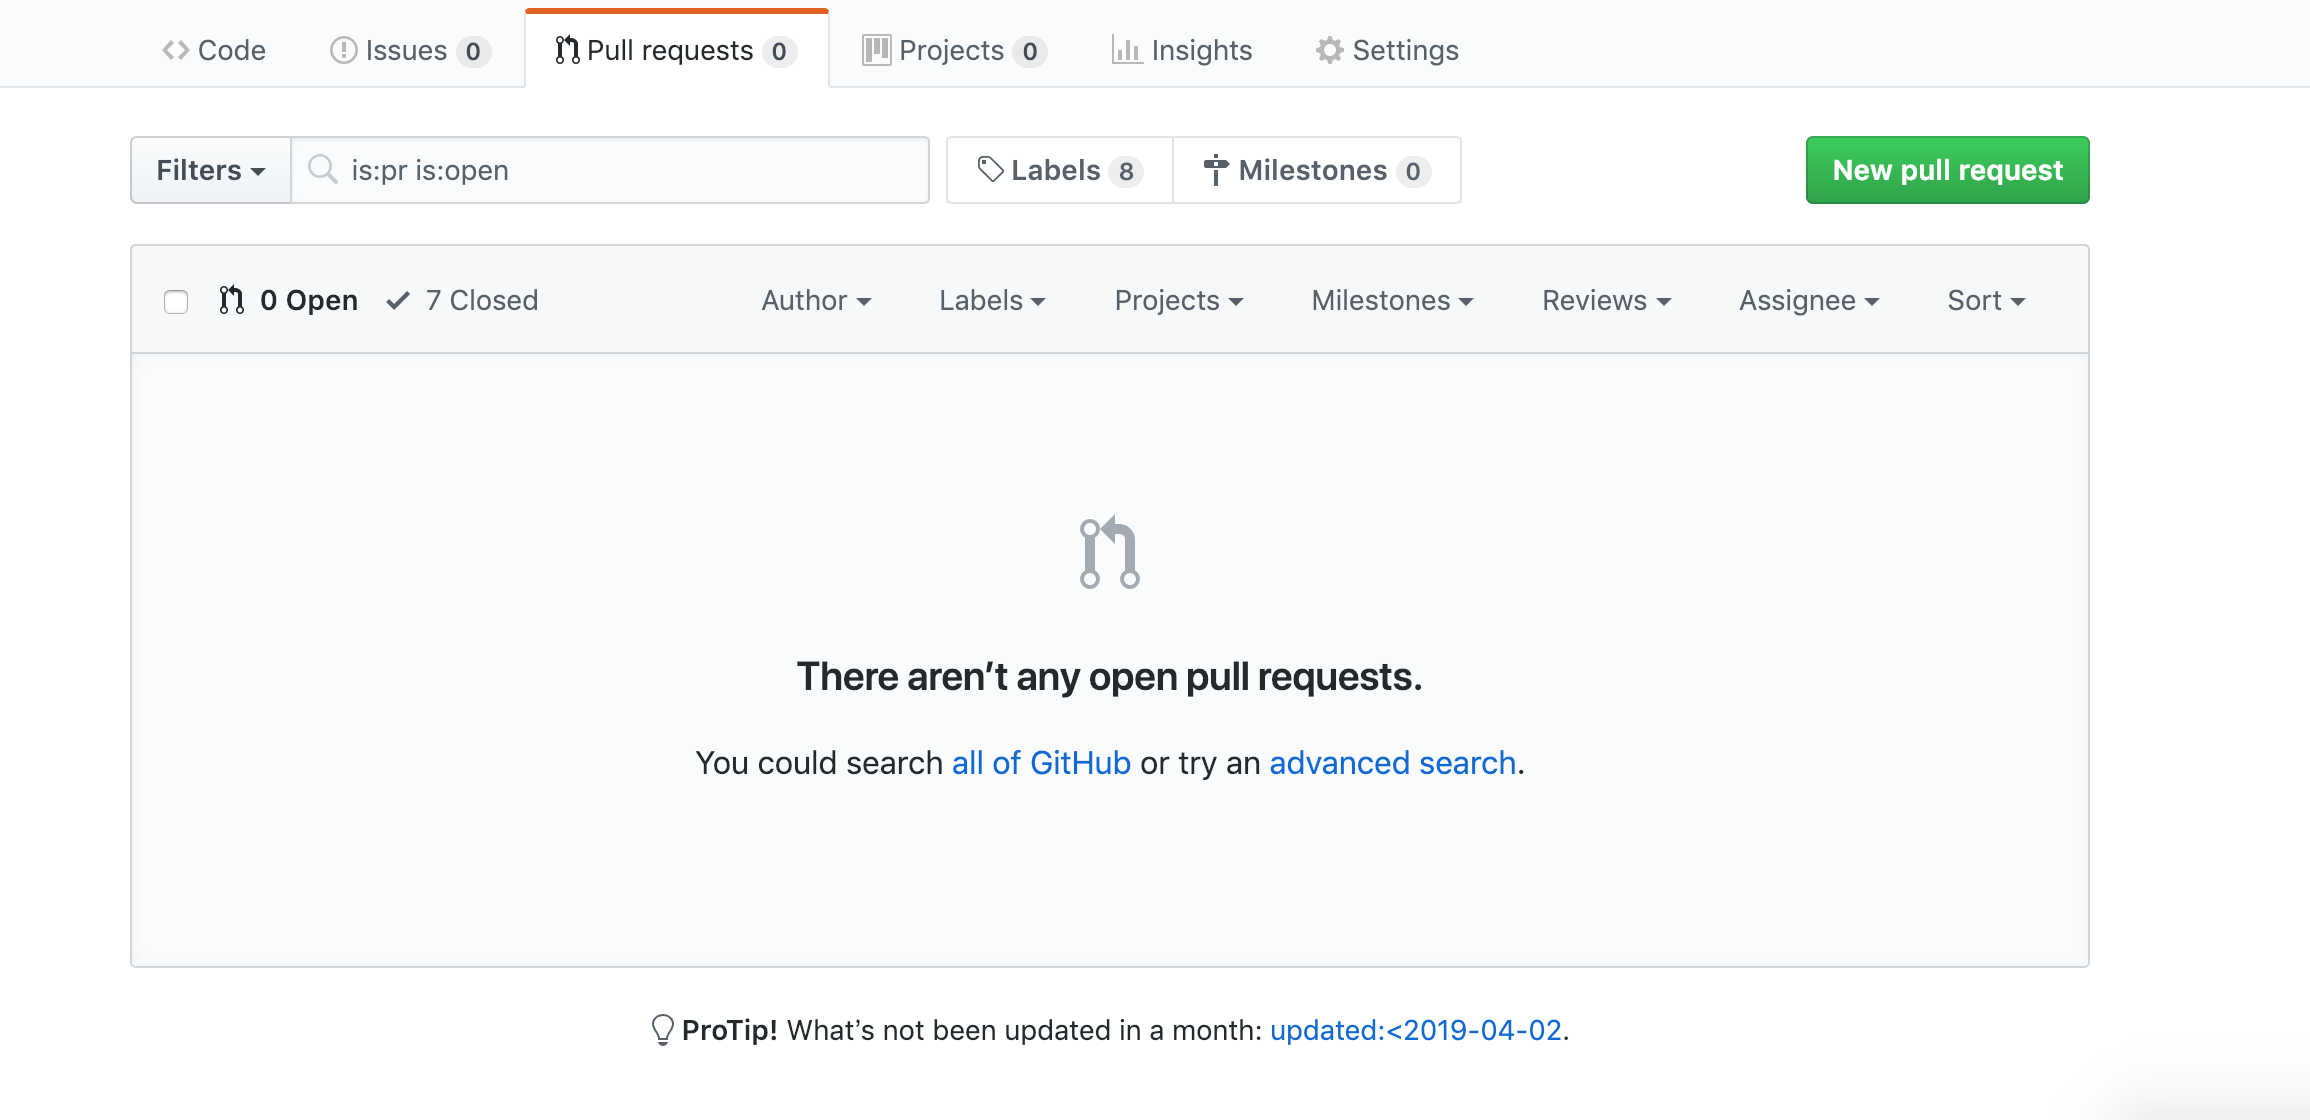2310x1120 pixels.
Task: Click the Labels tag icon
Action: 990,170
